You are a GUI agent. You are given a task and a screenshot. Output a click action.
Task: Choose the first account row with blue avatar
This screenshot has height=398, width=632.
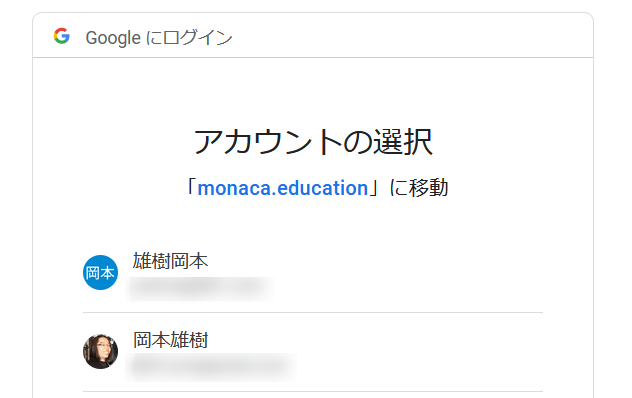tap(313, 273)
